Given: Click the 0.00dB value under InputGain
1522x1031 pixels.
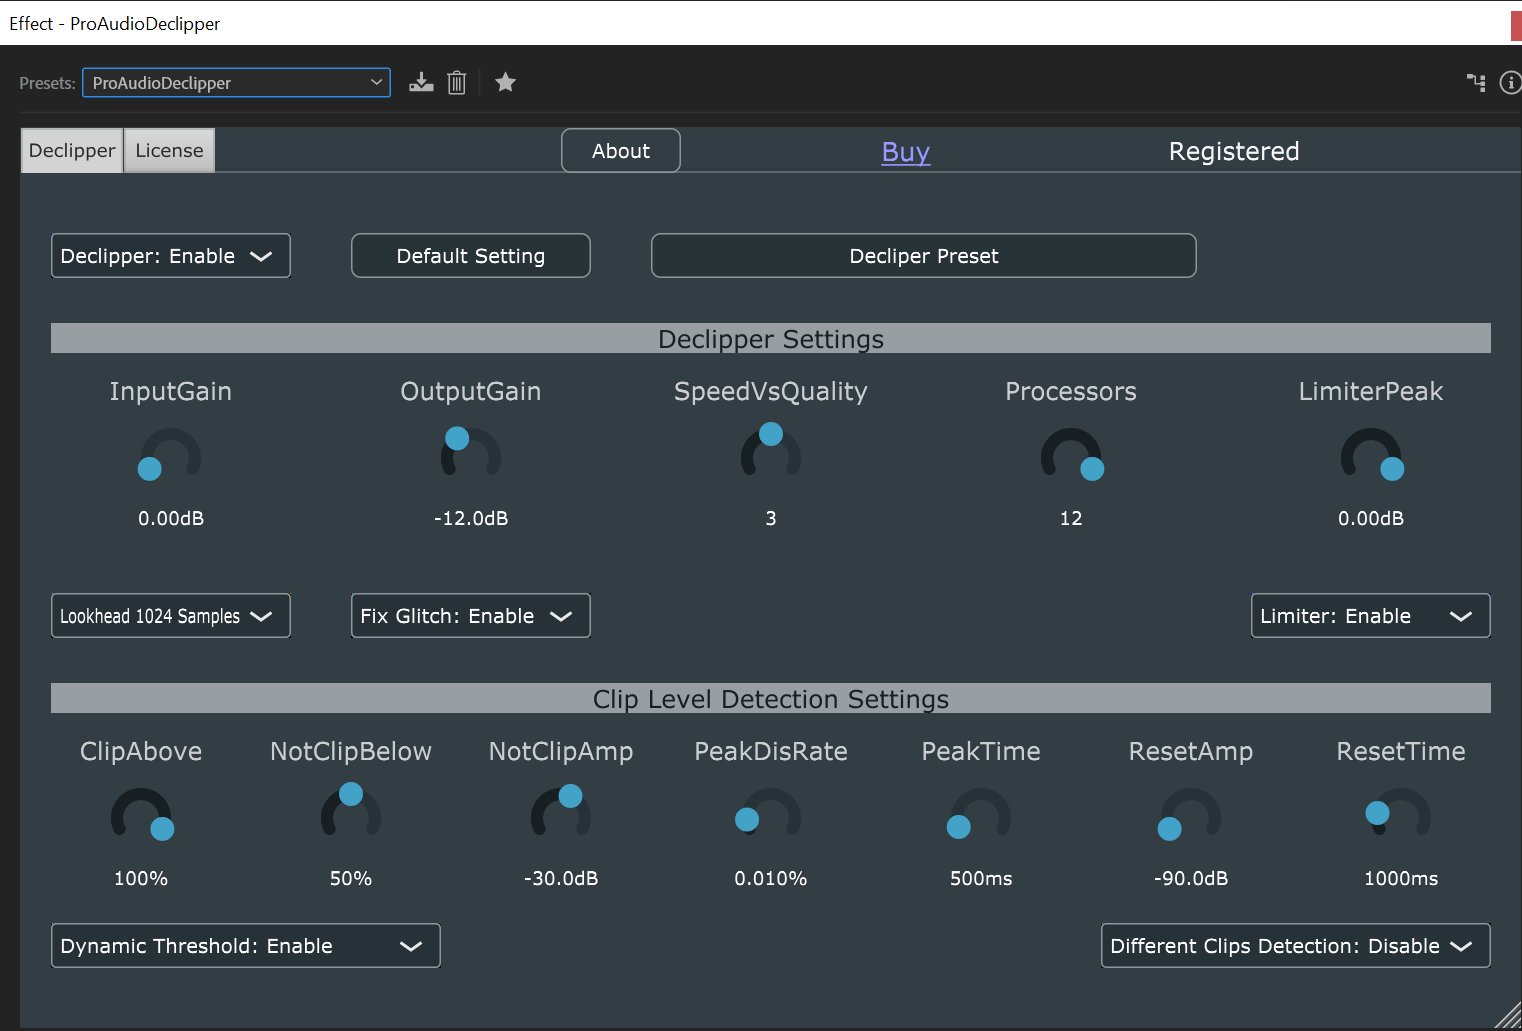Looking at the screenshot, I should point(171,518).
